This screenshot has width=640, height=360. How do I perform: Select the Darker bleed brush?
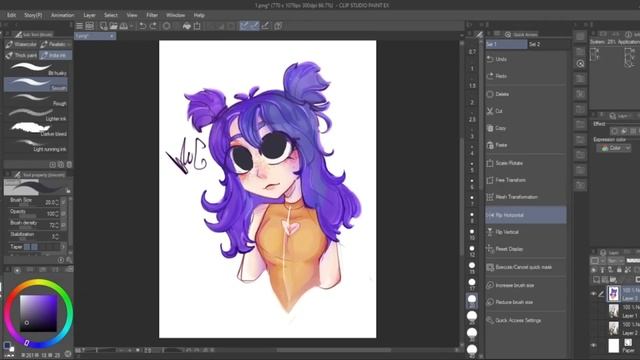pos(36,129)
